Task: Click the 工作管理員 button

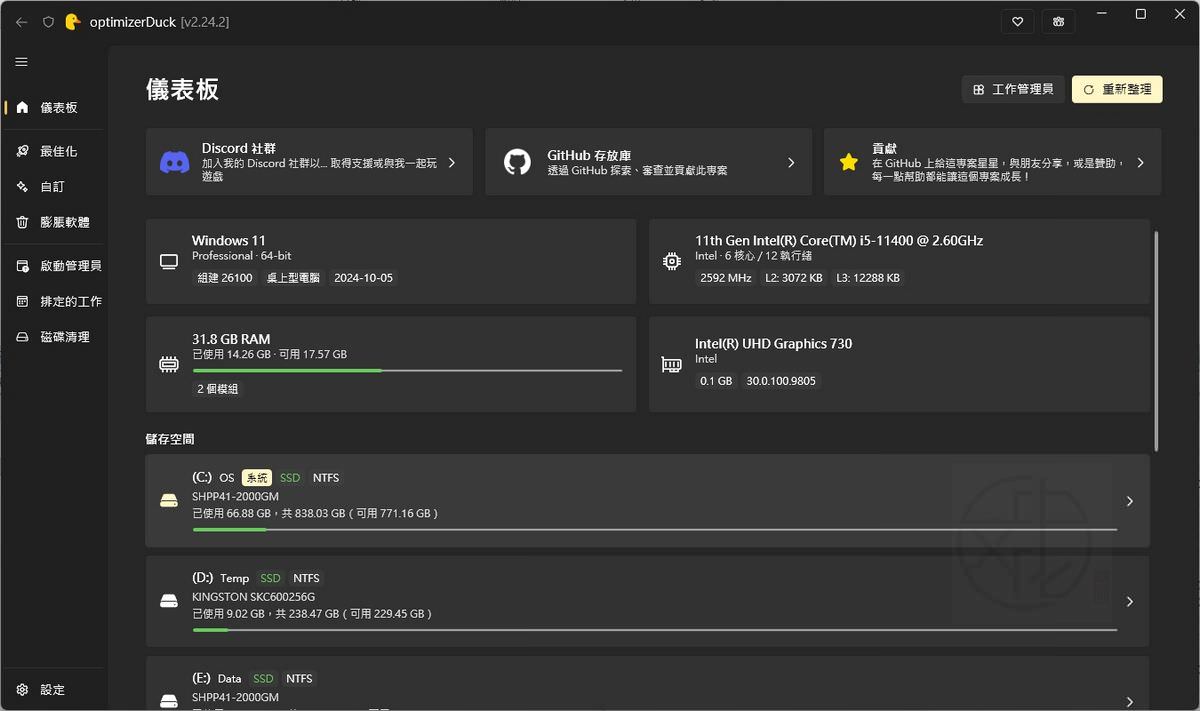Action: click(1013, 89)
